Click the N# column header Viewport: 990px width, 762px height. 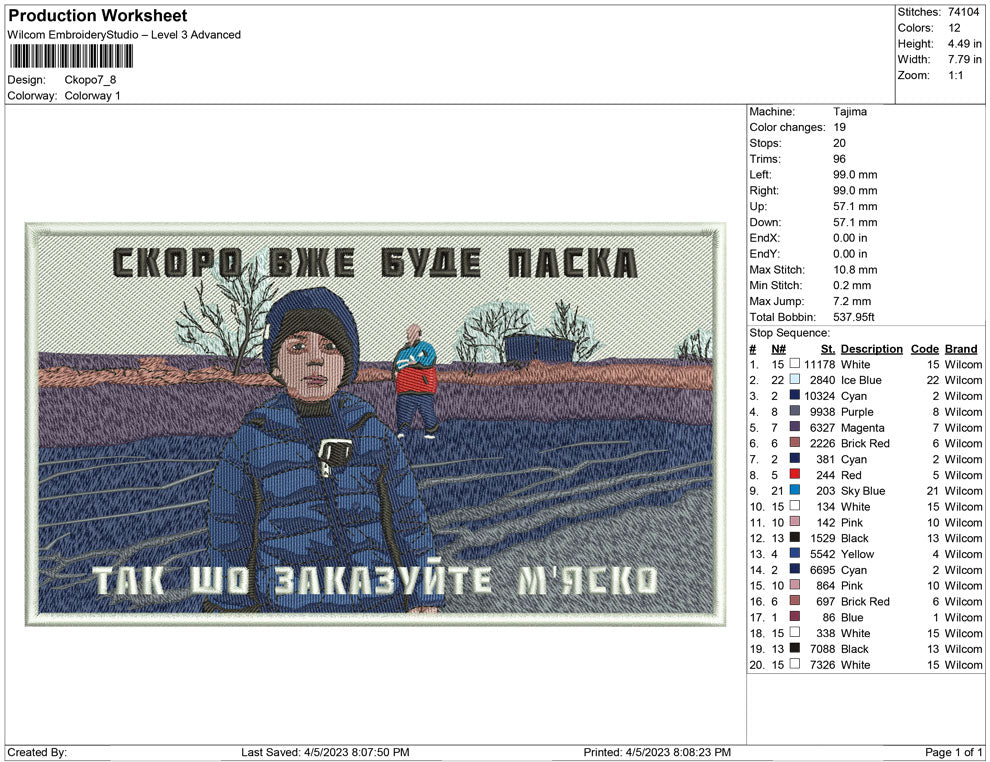778,349
